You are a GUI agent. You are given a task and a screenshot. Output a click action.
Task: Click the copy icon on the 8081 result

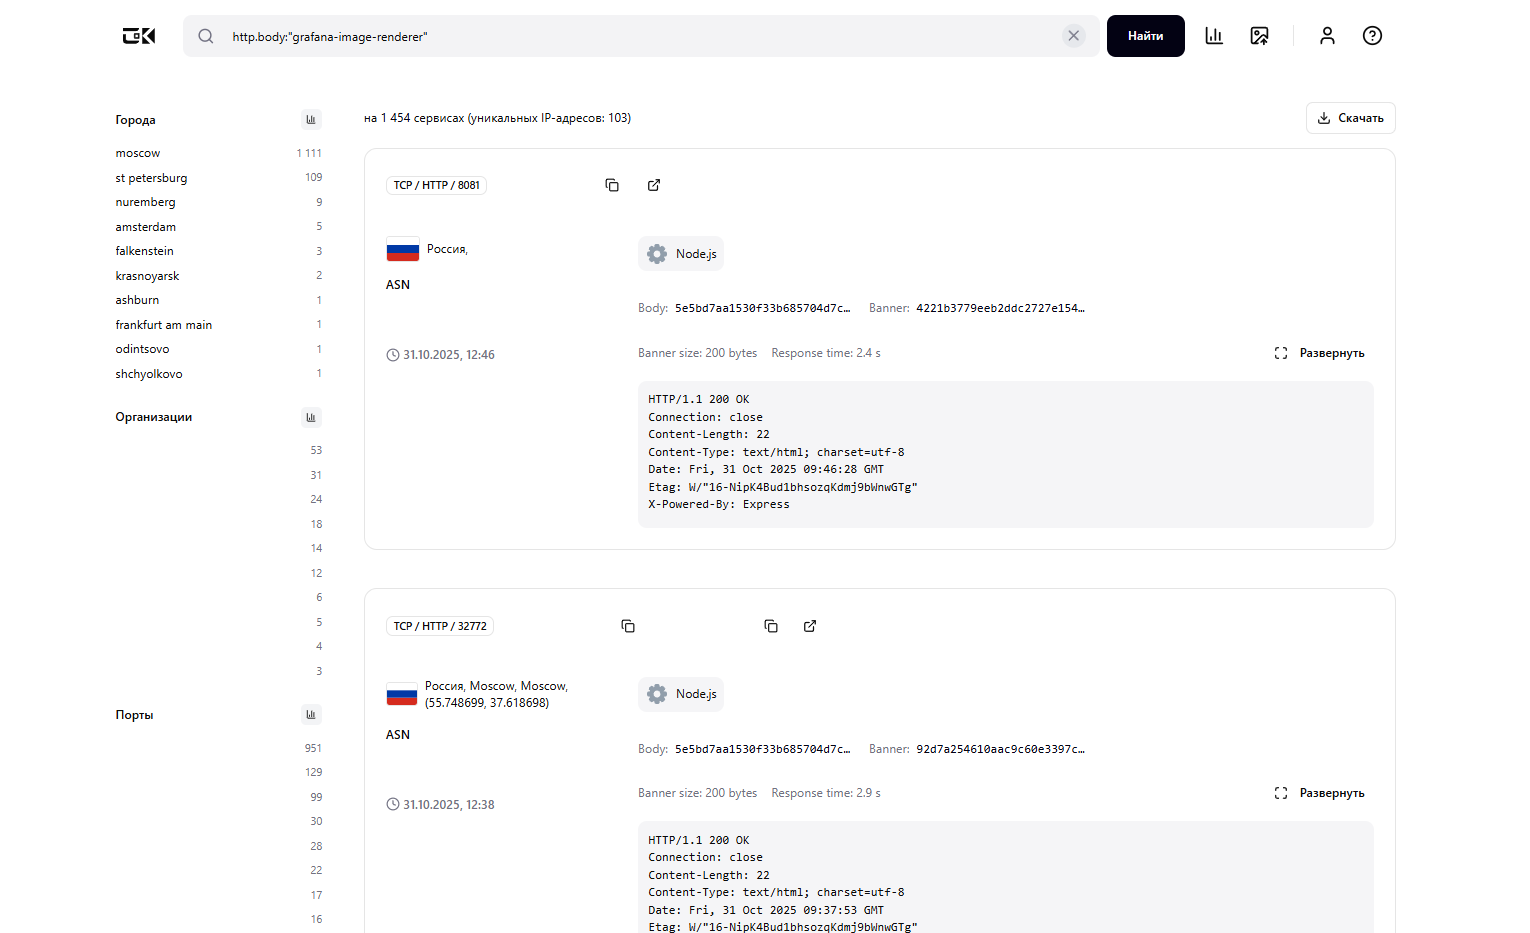pyautogui.click(x=611, y=185)
